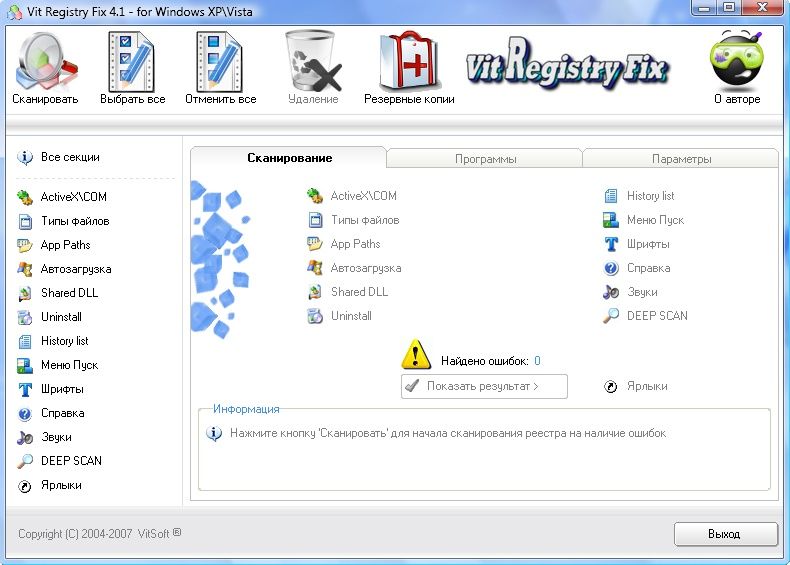Click the Найдено ошибок label
Screen dimensions: 790x565
click(485, 361)
